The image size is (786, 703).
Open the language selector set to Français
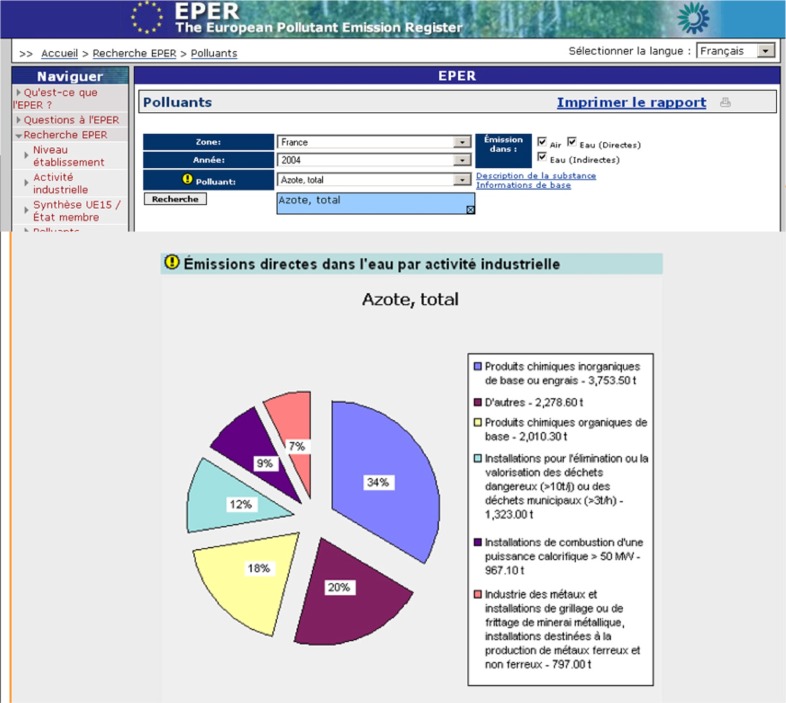coord(765,50)
